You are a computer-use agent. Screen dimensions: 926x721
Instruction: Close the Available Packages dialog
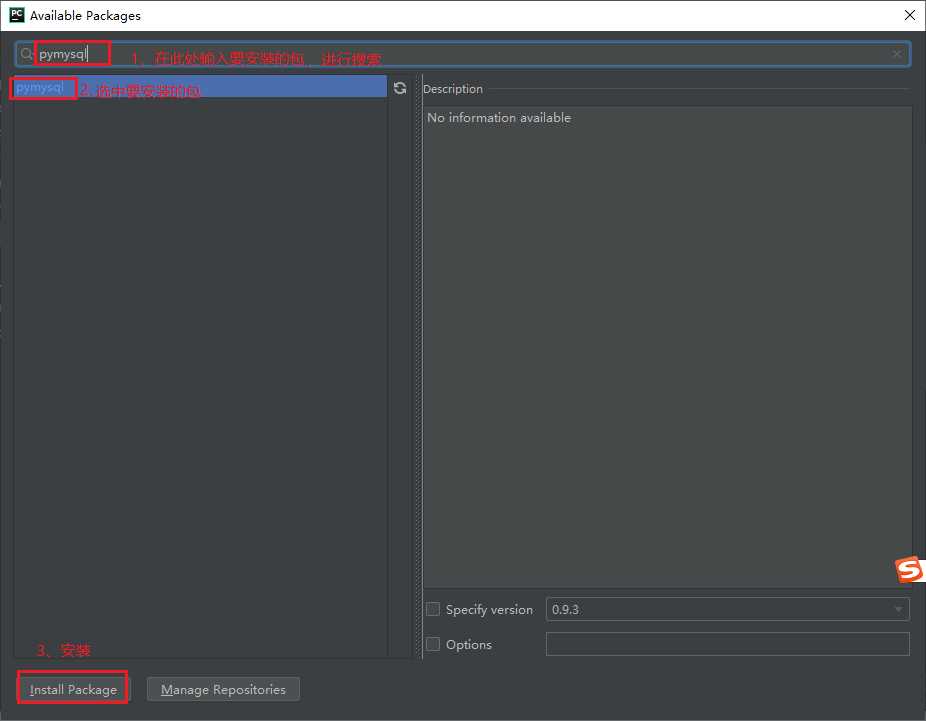pyautogui.click(x=909, y=15)
